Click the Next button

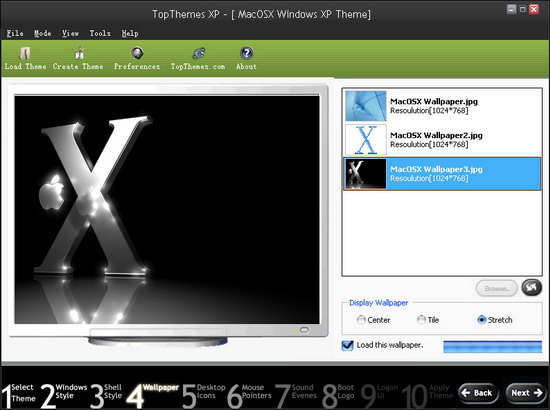coord(526,393)
